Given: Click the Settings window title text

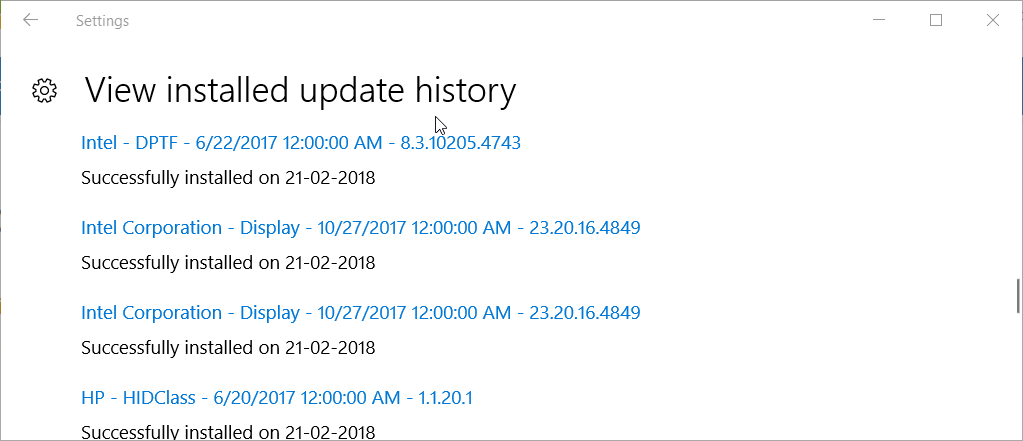Looking at the screenshot, I should click(102, 20).
